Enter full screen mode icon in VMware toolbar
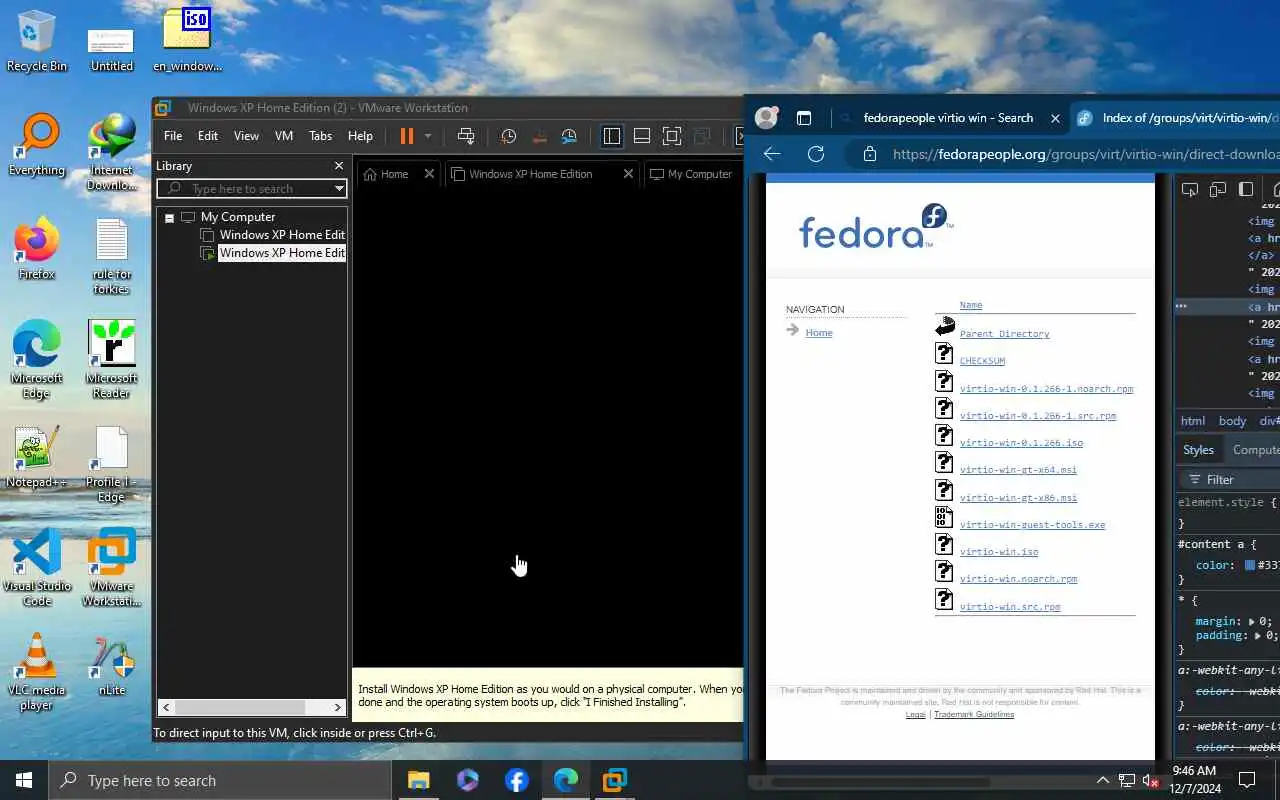Viewport: 1280px width, 800px height. tap(672, 136)
